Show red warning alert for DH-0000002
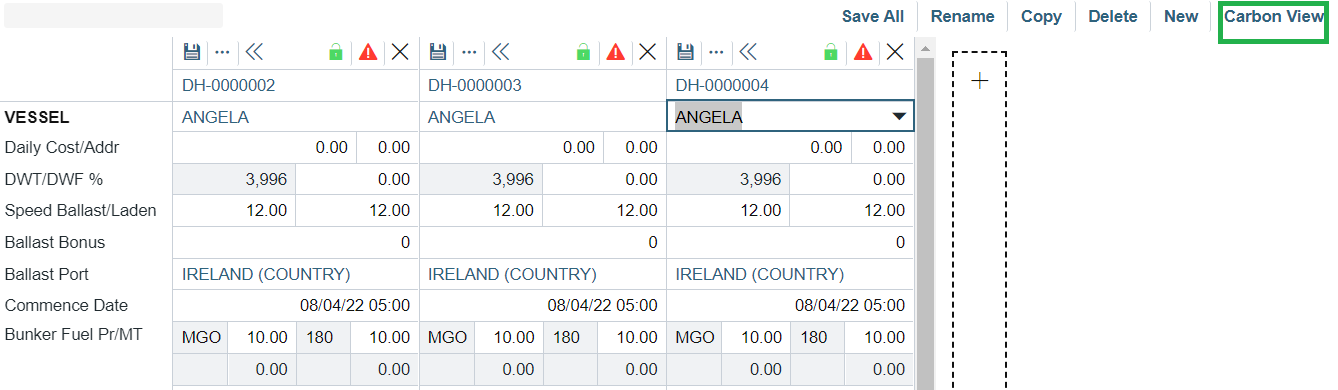This screenshot has height=390, width=1338. (x=369, y=52)
